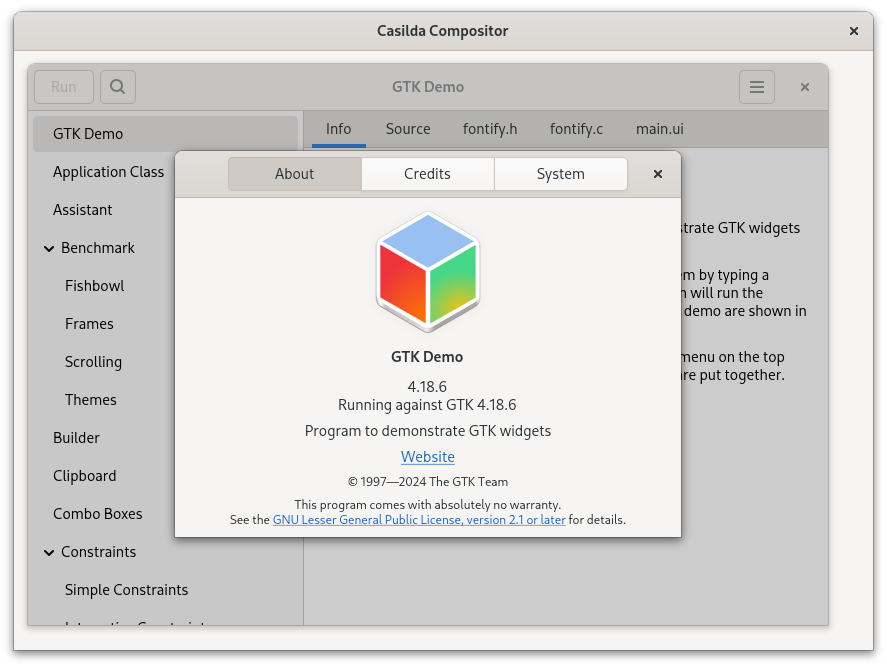The image size is (887, 667).
Task: Click the GTK Demo cube logo
Action: (x=428, y=272)
